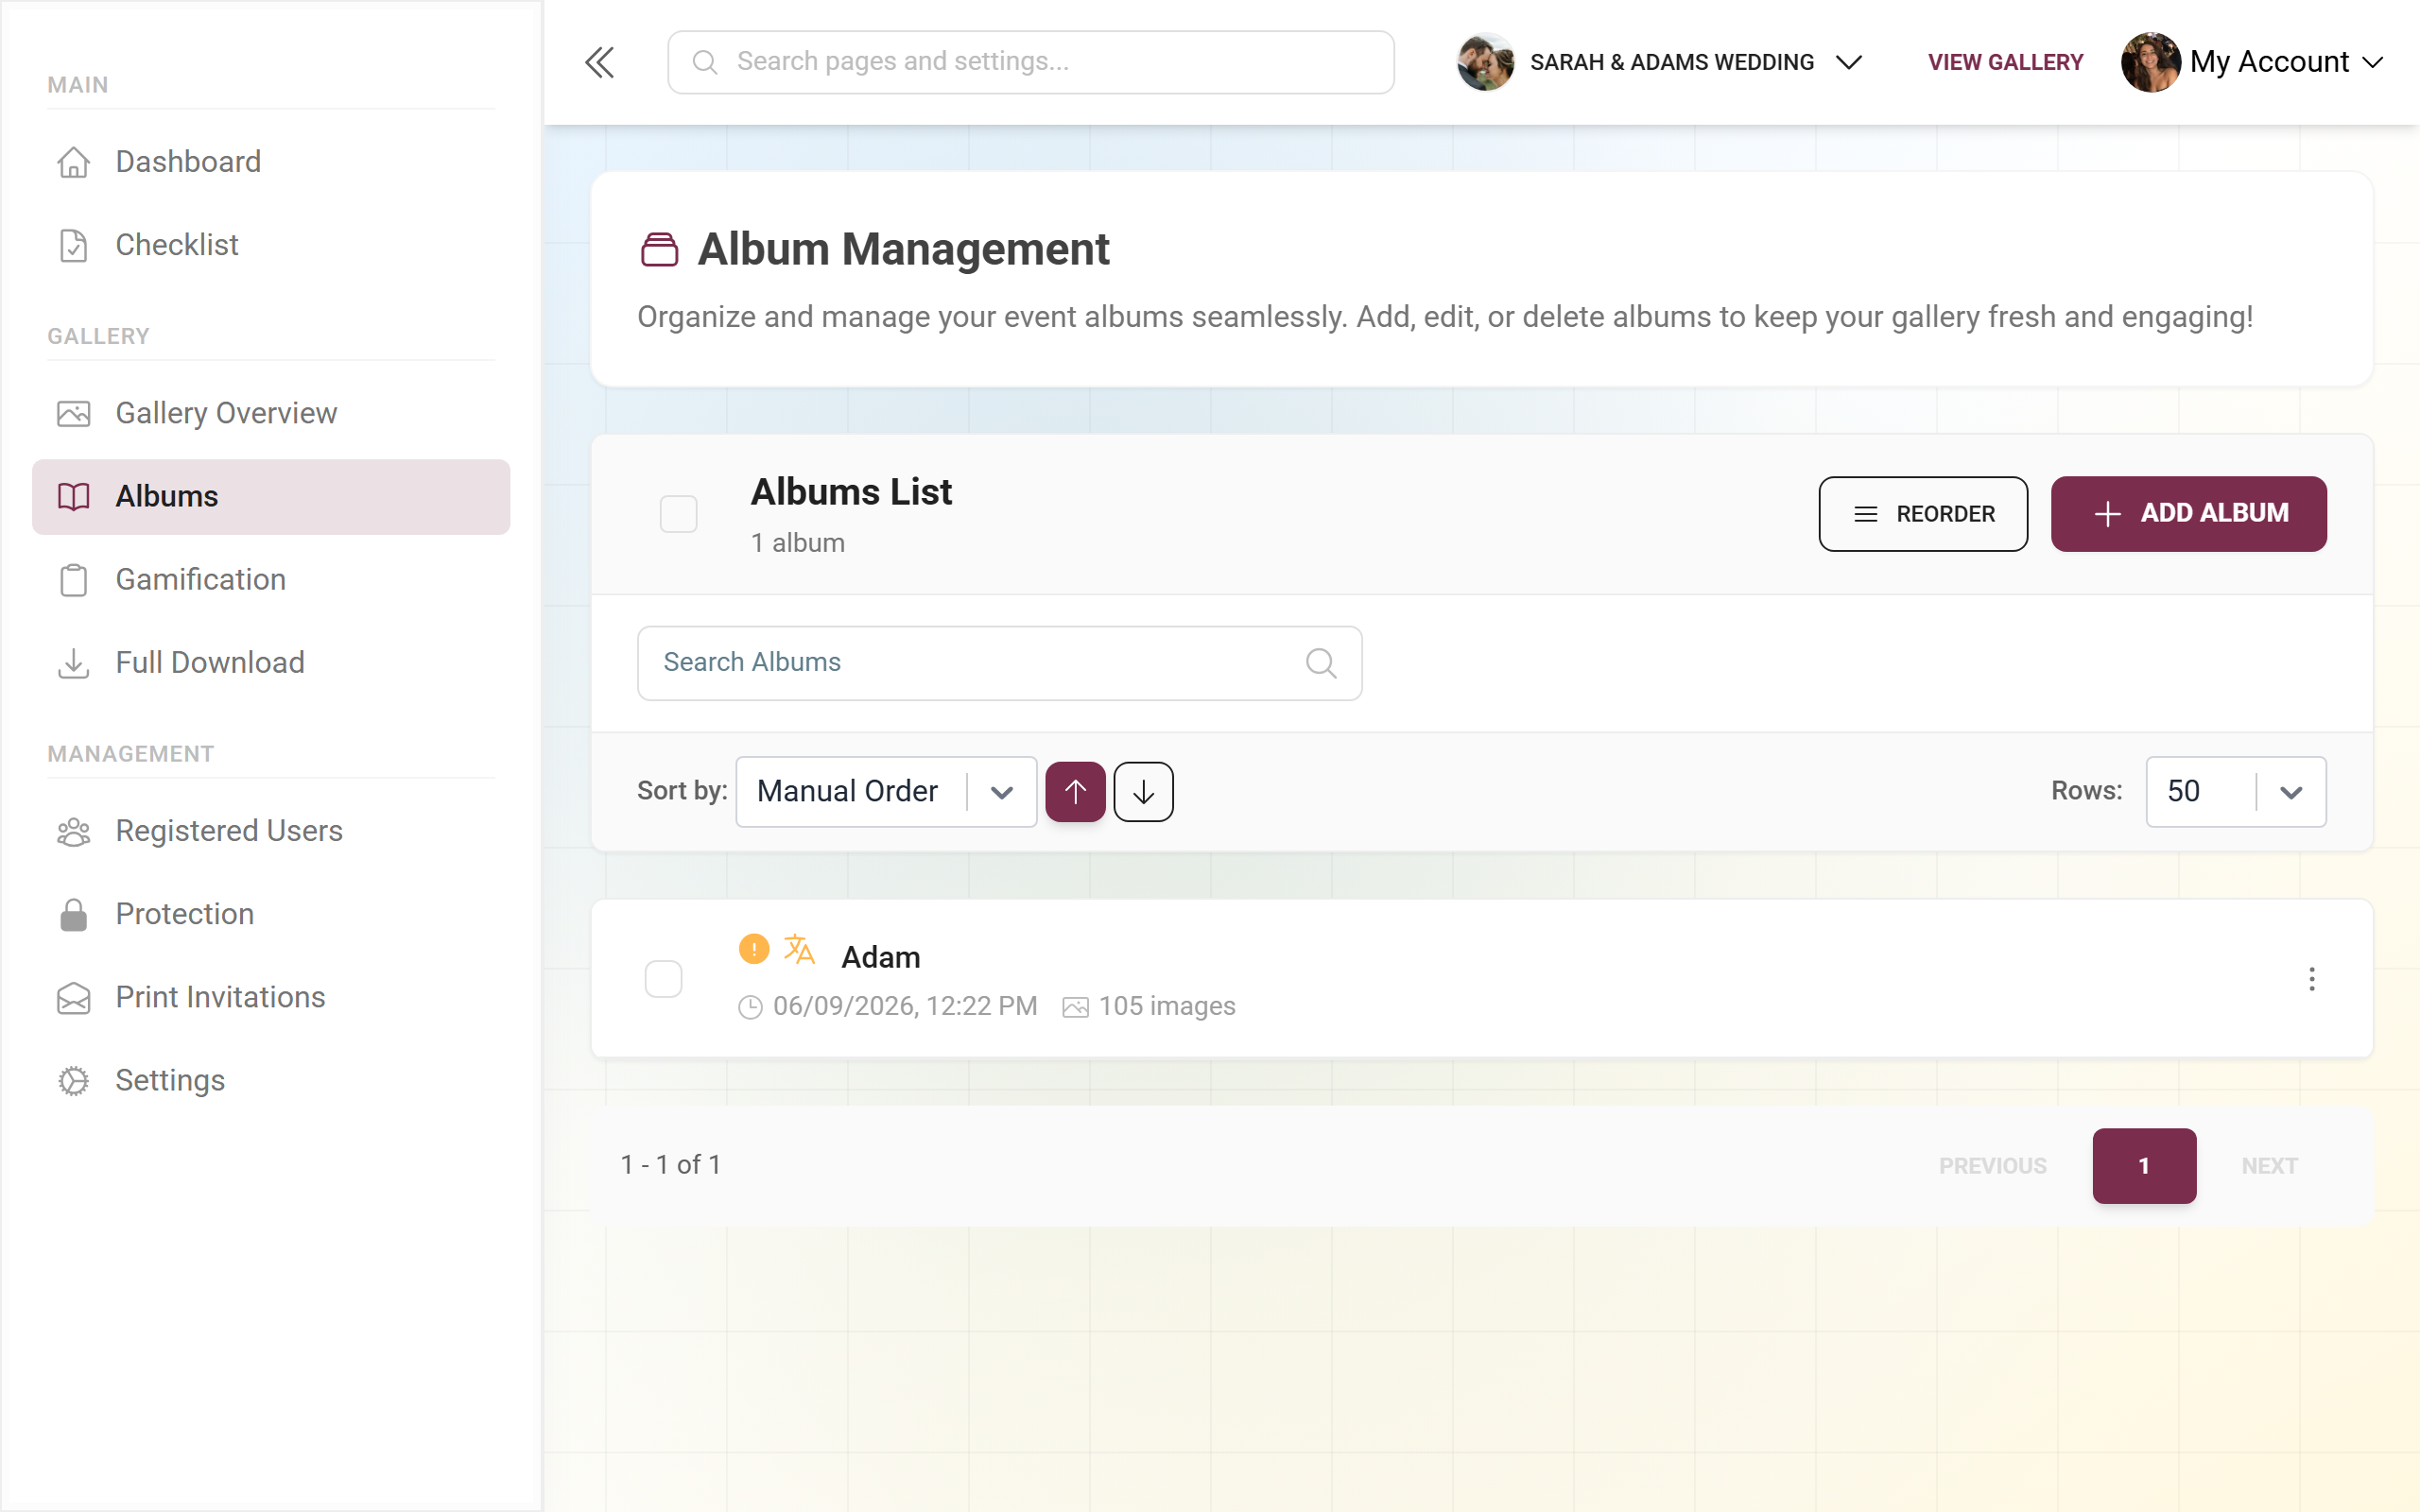Select page 1 in pagination
The width and height of the screenshot is (2420, 1512).
coord(2144,1166)
